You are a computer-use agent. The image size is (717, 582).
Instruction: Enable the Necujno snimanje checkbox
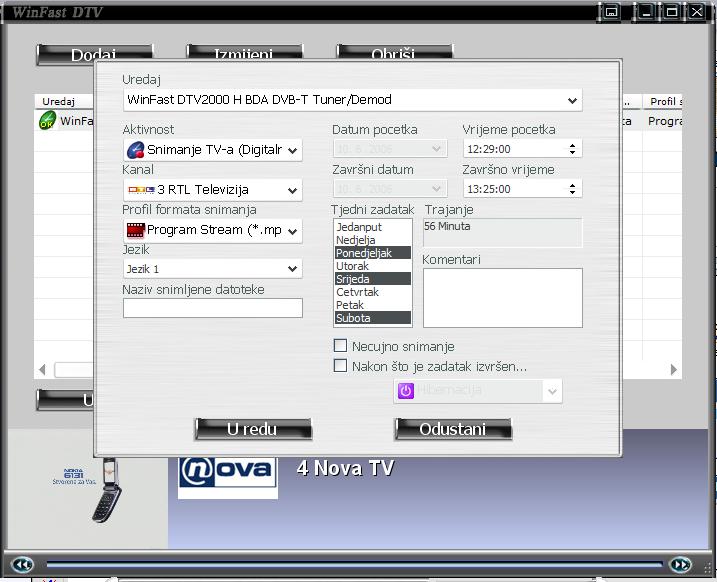[x=341, y=346]
